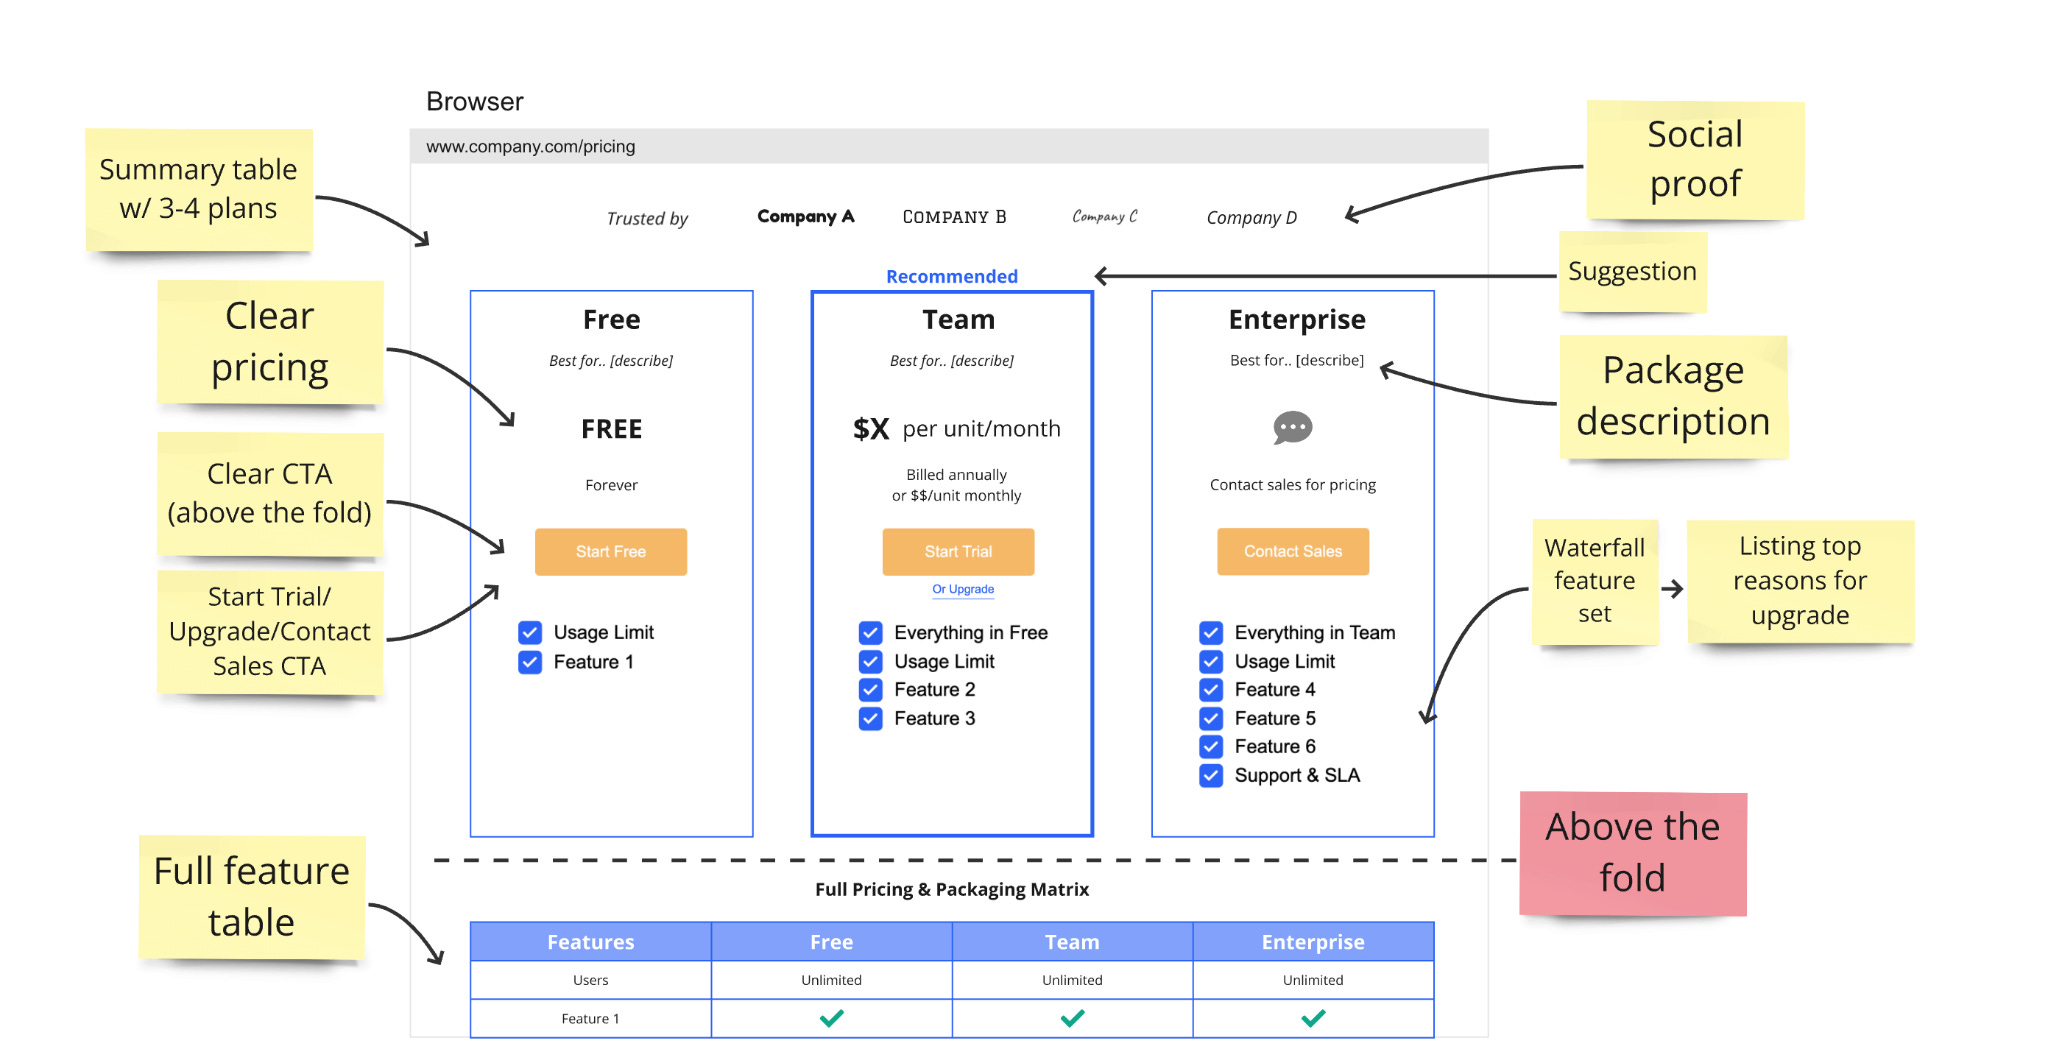Click the Enterprise plan title

1297,320
